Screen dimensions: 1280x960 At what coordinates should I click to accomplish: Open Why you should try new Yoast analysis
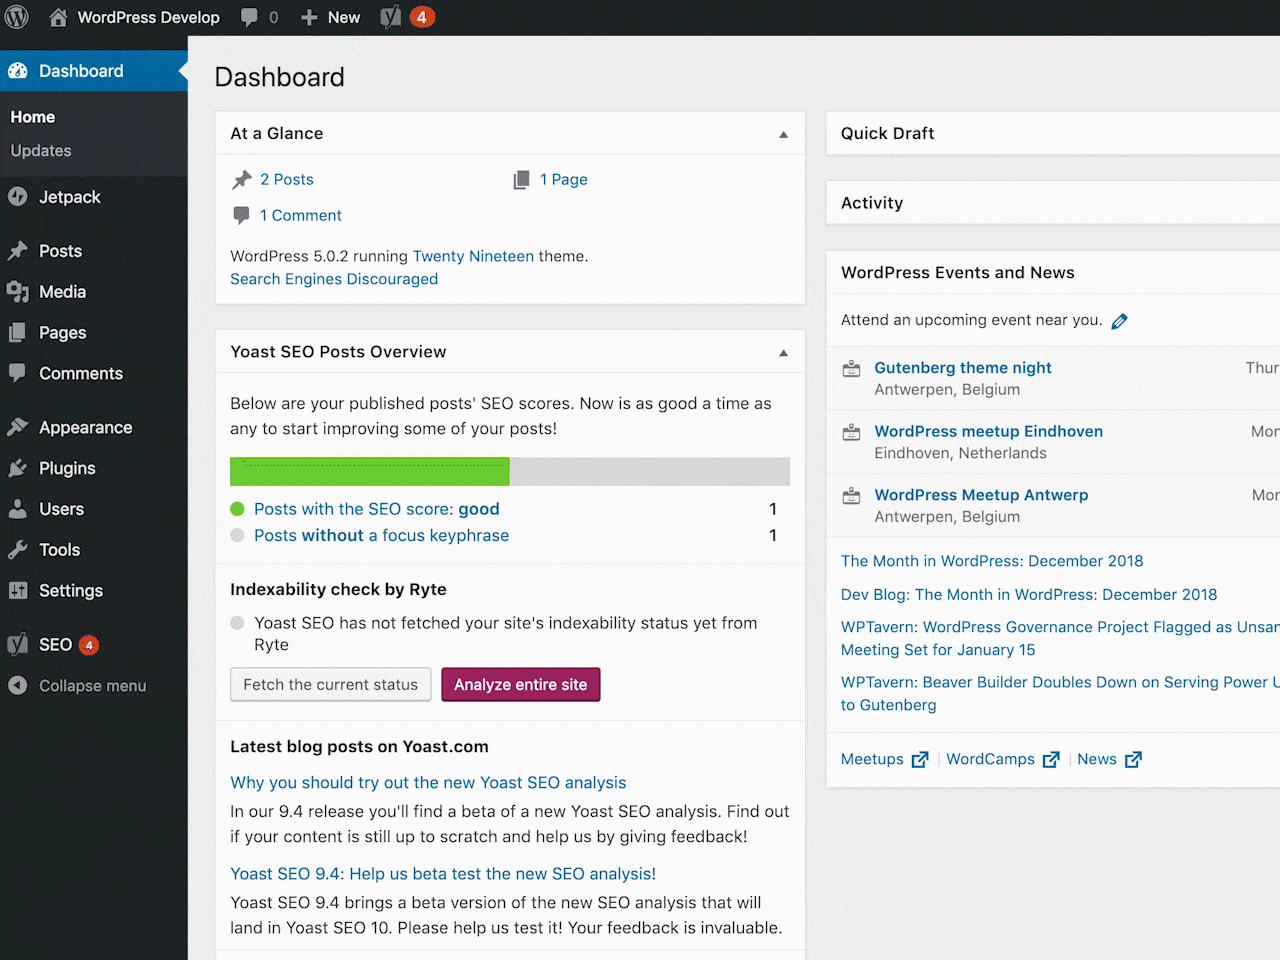[x=428, y=783]
